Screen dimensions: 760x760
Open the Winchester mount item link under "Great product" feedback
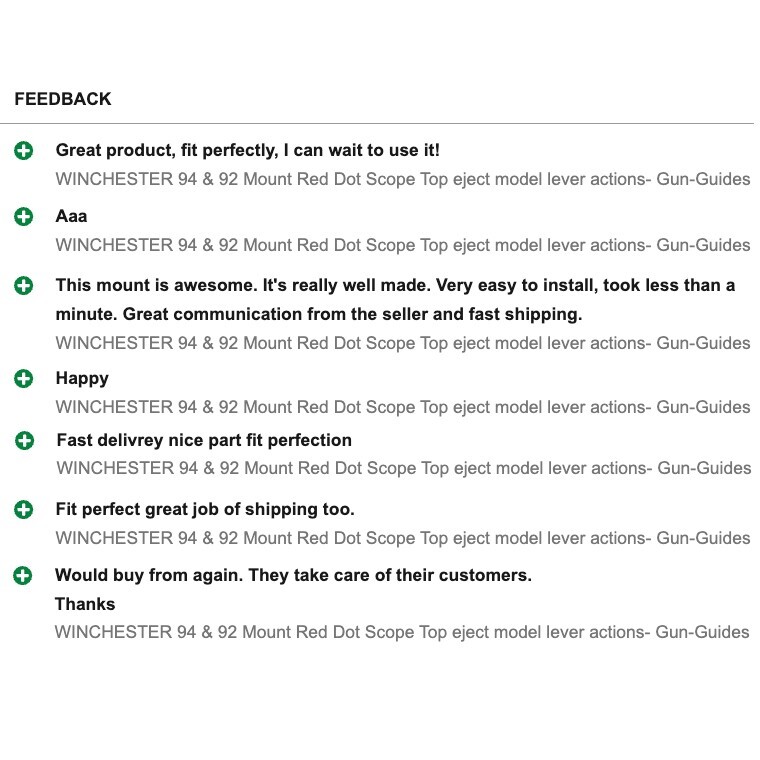[402, 180]
